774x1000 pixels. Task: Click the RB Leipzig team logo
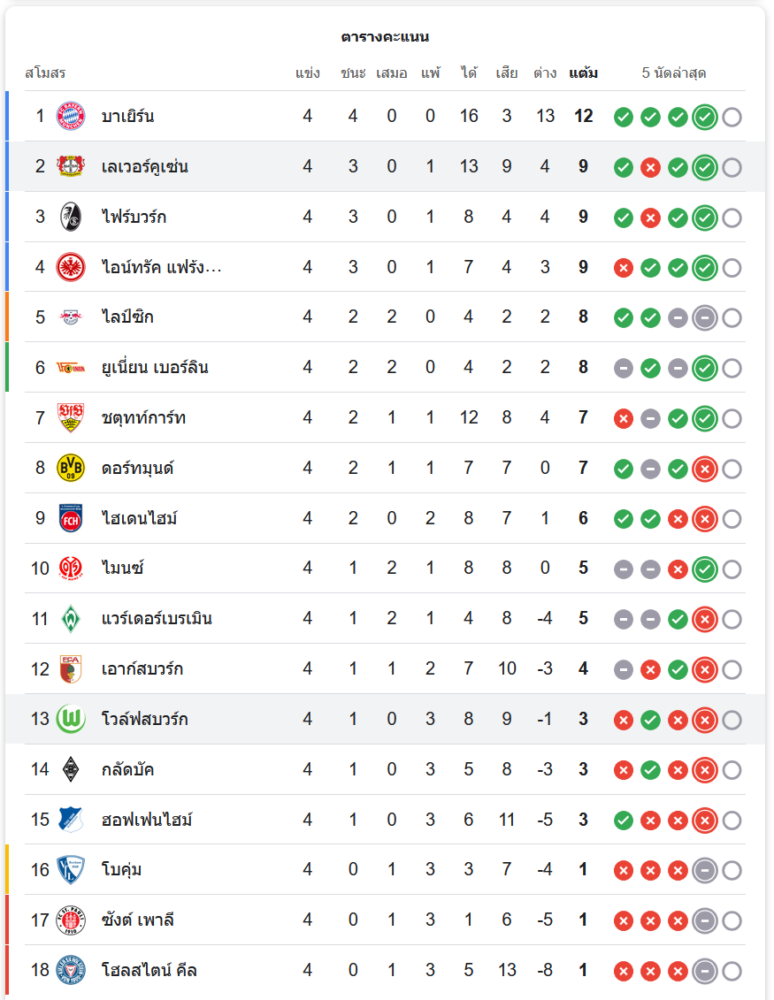click(x=71, y=317)
